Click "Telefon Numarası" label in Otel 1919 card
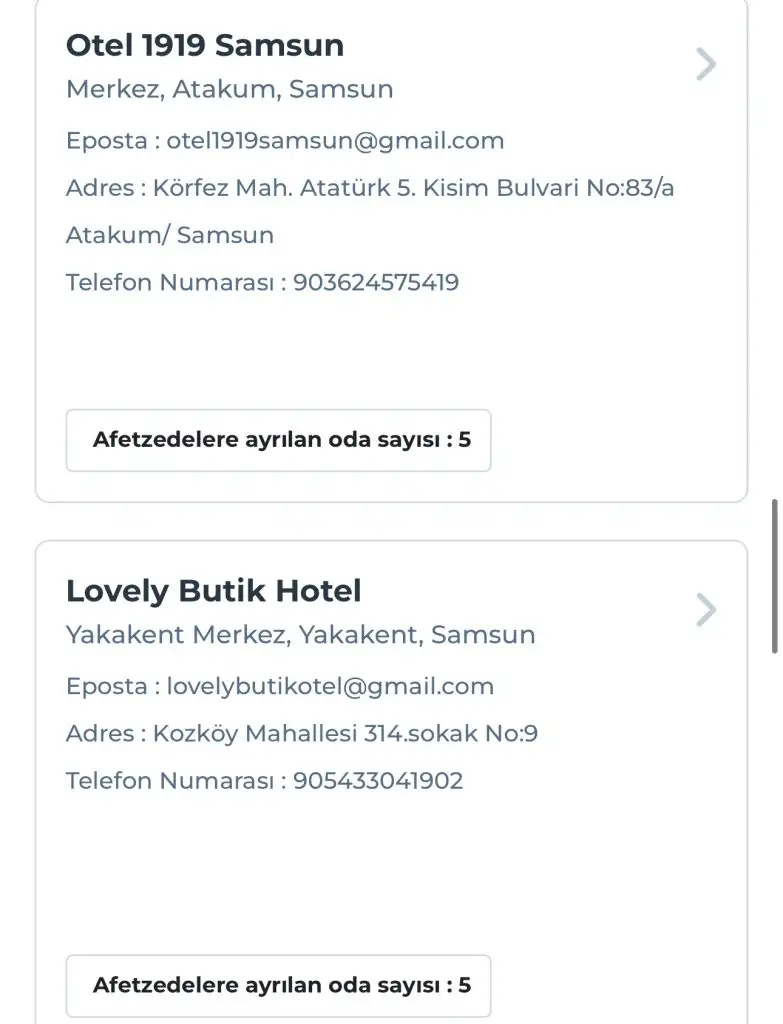 click(x=169, y=283)
